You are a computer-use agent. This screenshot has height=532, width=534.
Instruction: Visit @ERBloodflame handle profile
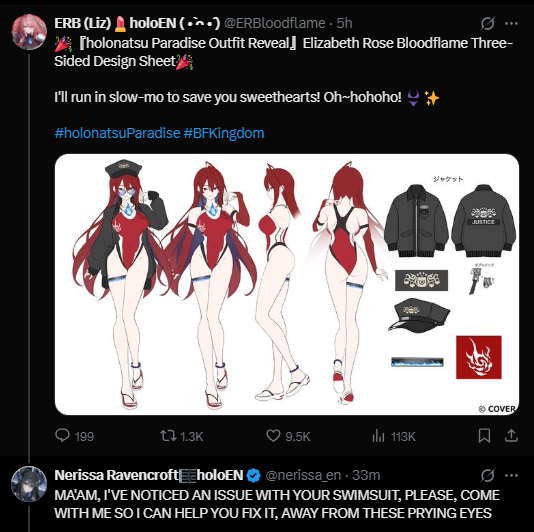(x=275, y=24)
